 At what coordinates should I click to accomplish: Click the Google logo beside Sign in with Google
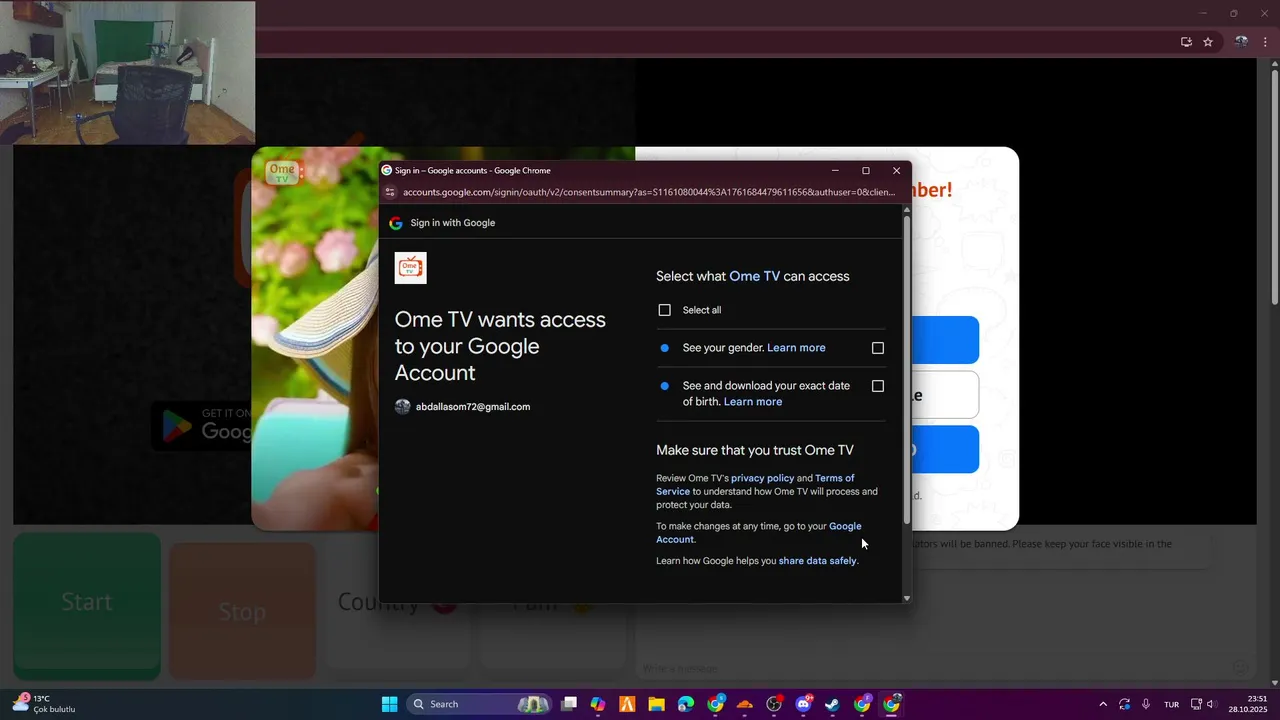point(396,223)
